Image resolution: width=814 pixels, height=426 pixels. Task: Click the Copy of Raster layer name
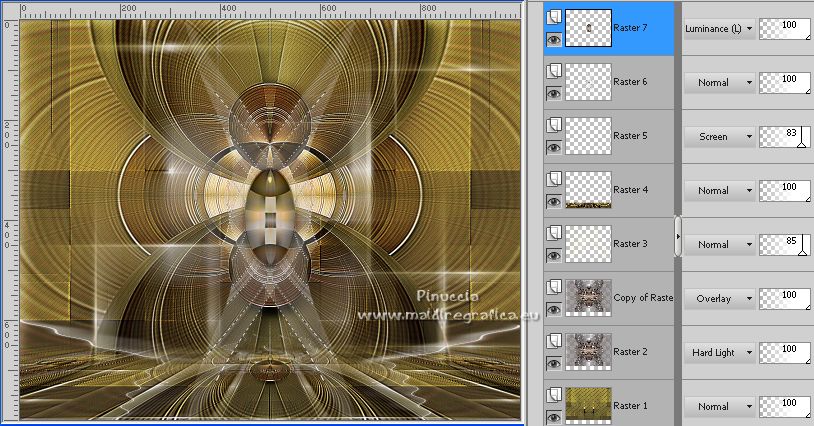pos(643,298)
